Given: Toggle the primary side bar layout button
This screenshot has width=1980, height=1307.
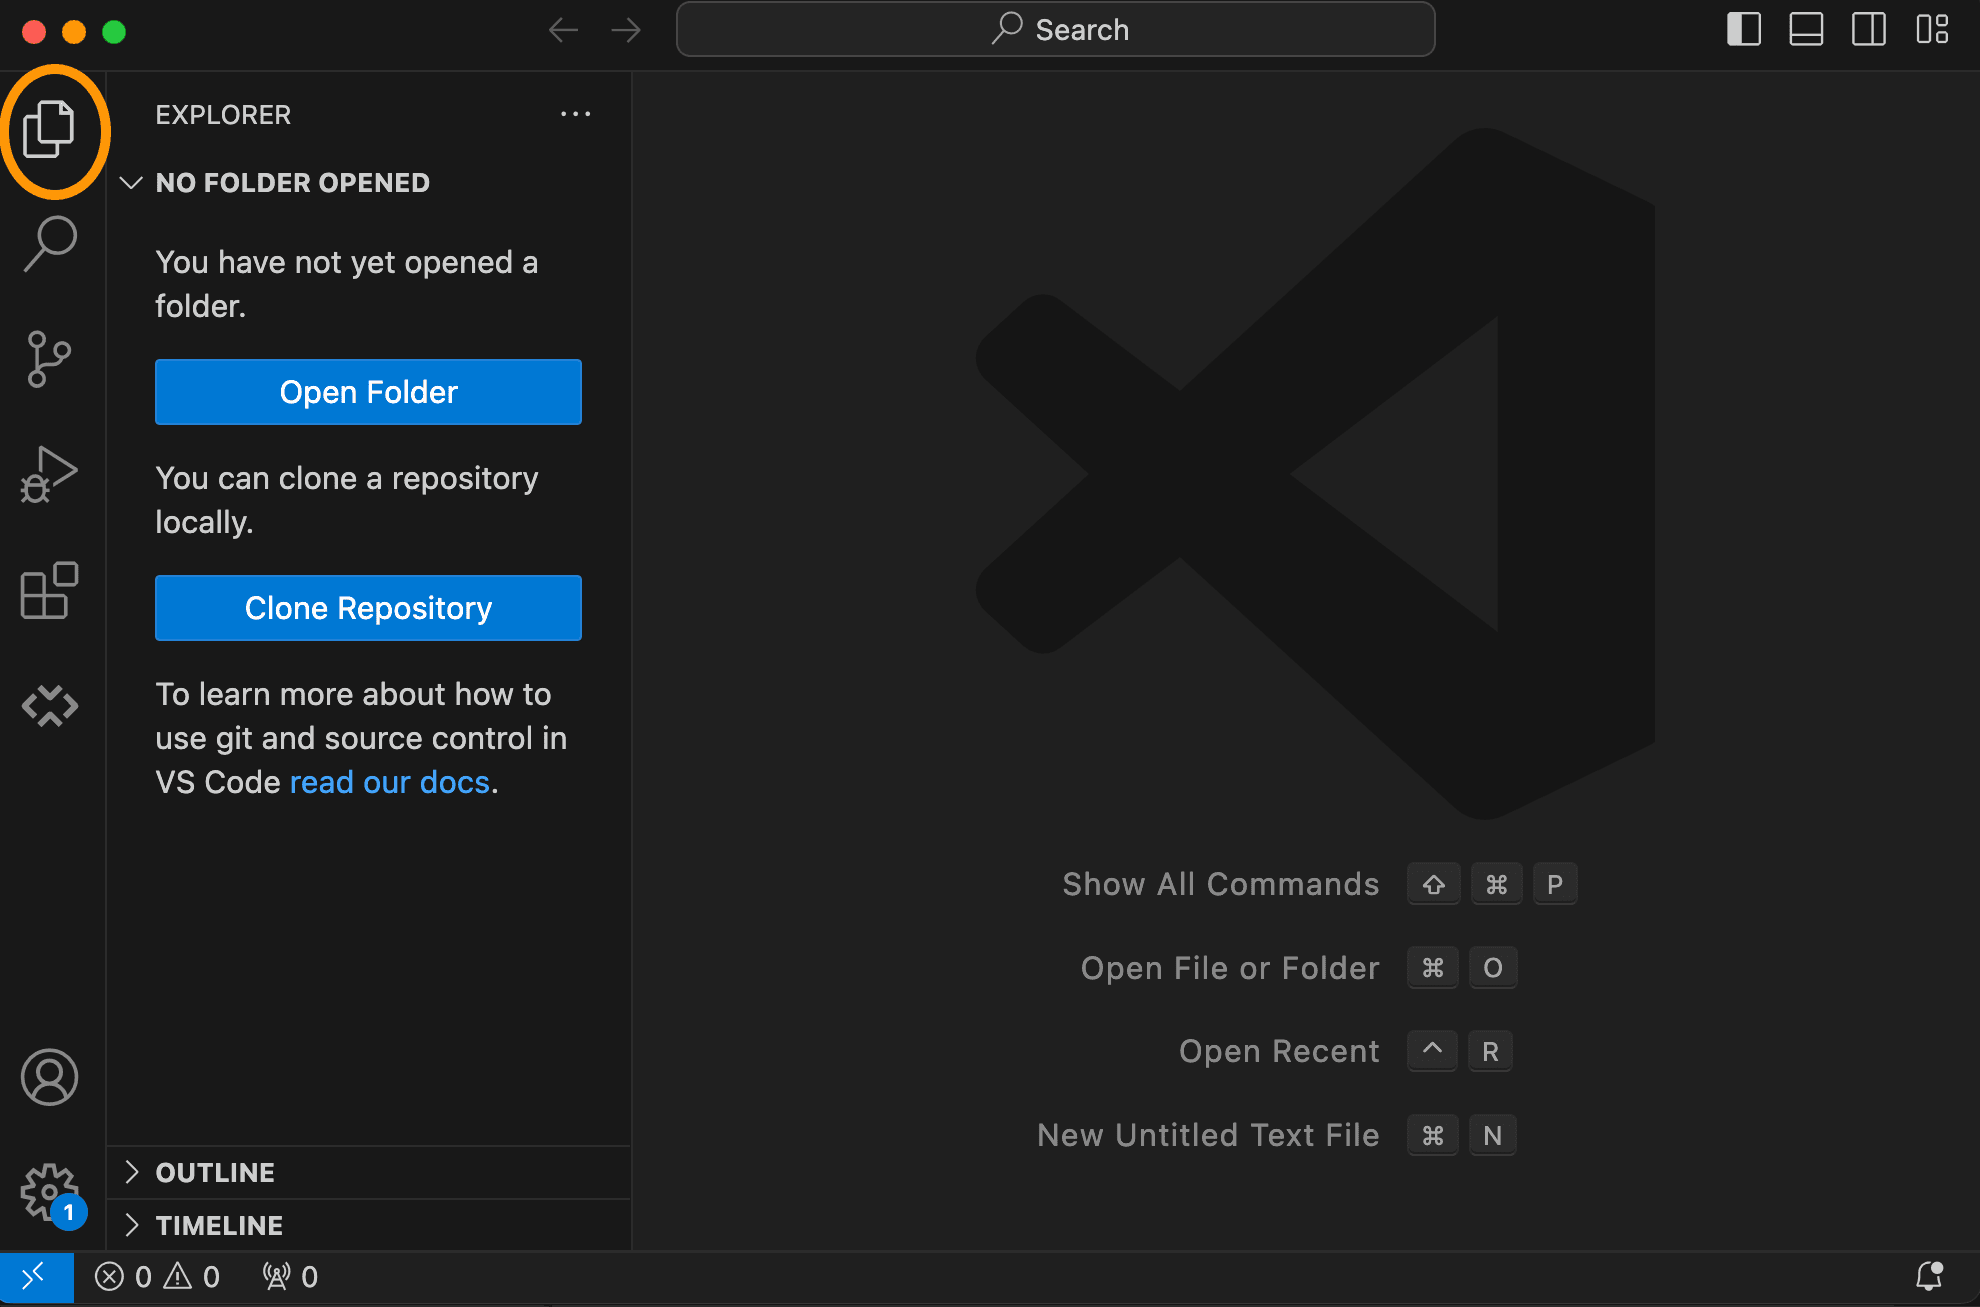Looking at the screenshot, I should point(1744,29).
